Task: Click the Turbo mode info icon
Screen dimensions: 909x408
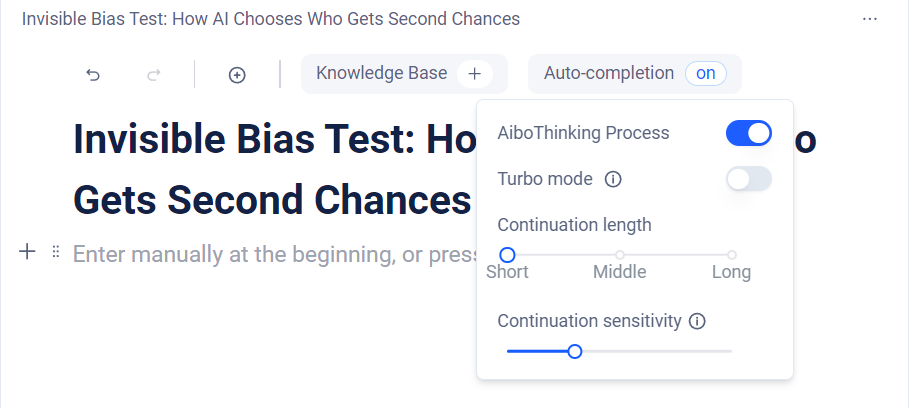Action: pyautogui.click(x=614, y=179)
